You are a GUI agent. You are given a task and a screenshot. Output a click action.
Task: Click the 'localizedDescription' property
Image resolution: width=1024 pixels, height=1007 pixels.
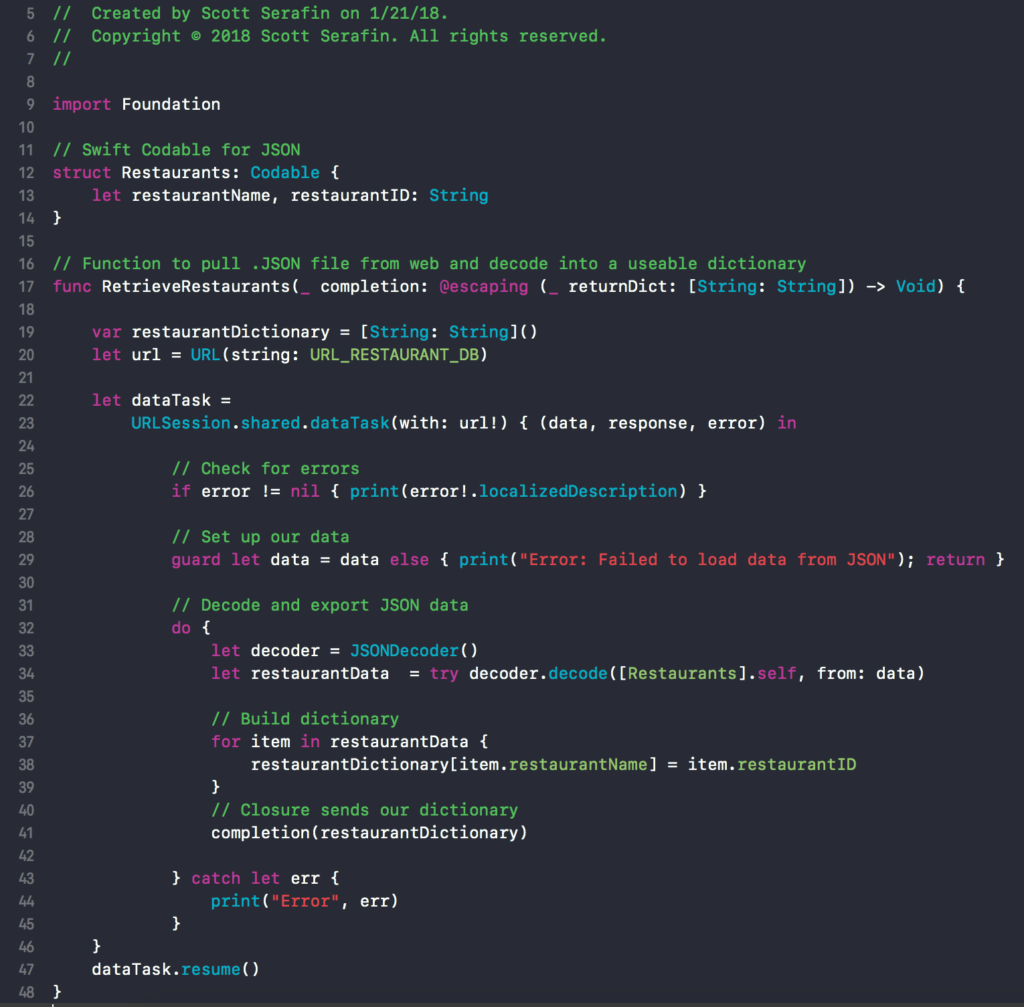579,491
